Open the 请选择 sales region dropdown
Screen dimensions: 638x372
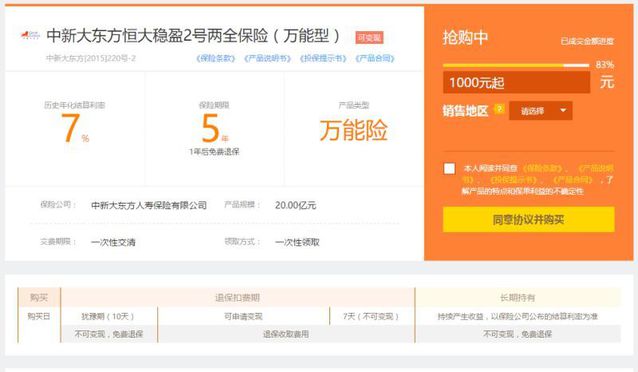pyautogui.click(x=541, y=111)
